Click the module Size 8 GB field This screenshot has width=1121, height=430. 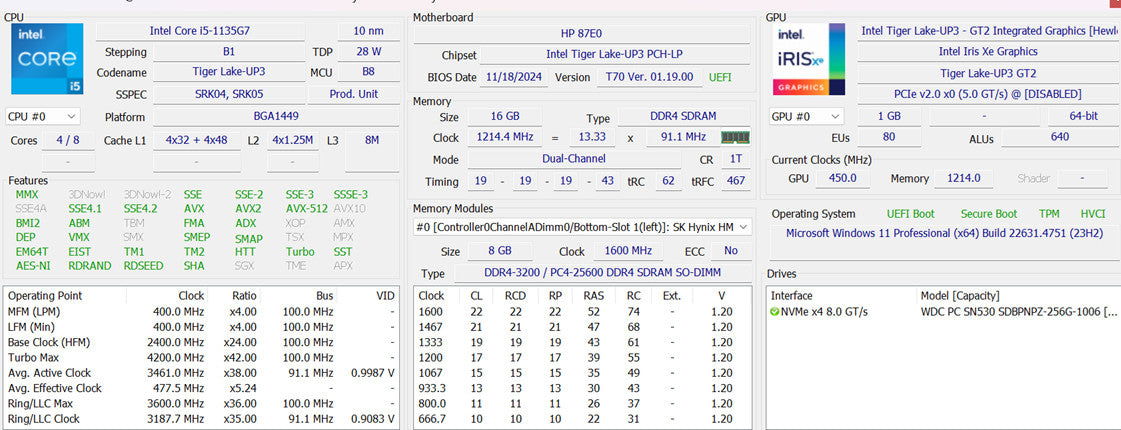[499, 251]
